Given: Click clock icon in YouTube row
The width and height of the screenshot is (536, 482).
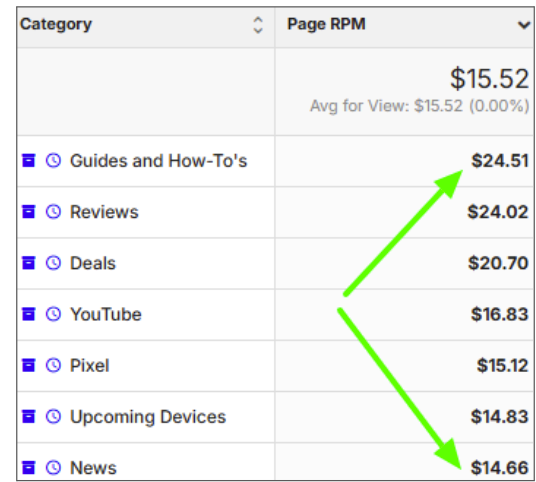Looking at the screenshot, I should pos(53,314).
